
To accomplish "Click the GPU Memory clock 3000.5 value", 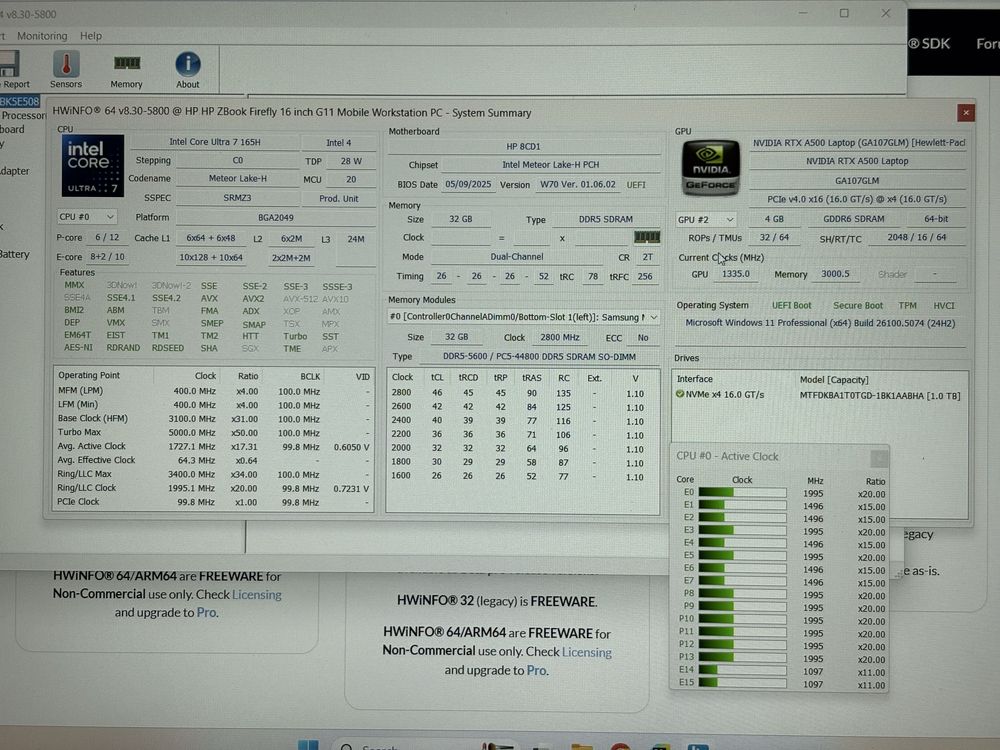I will pyautogui.click(x=835, y=274).
